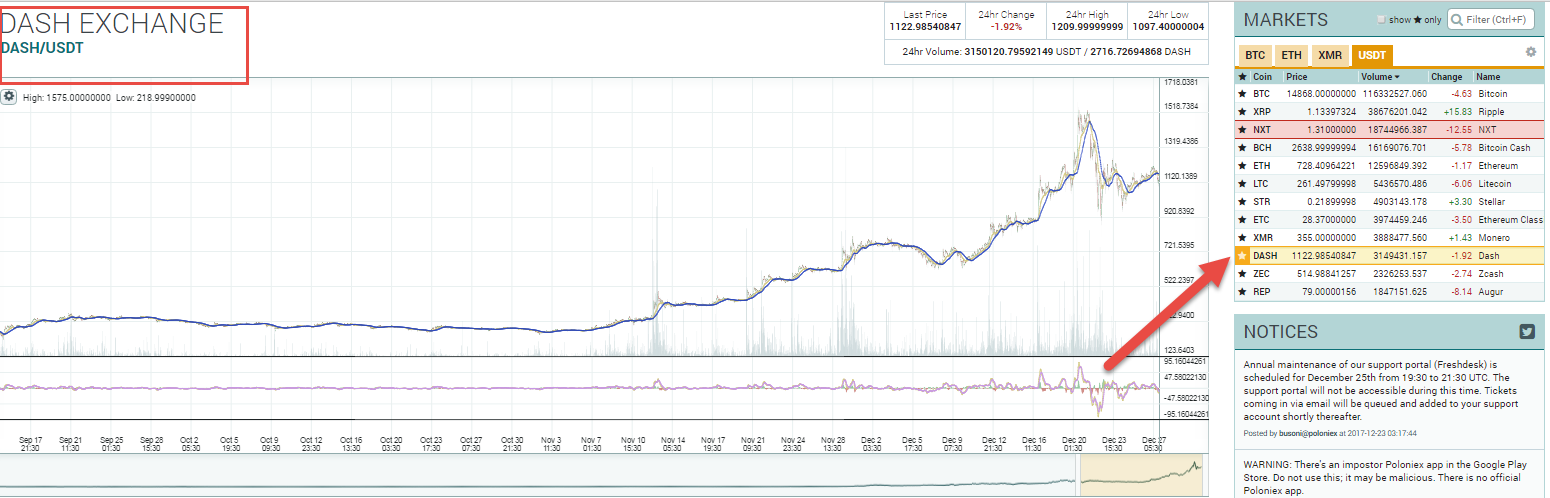Sort markets by Volume column
Screen dimensions: 1550x498
coord(1378,76)
